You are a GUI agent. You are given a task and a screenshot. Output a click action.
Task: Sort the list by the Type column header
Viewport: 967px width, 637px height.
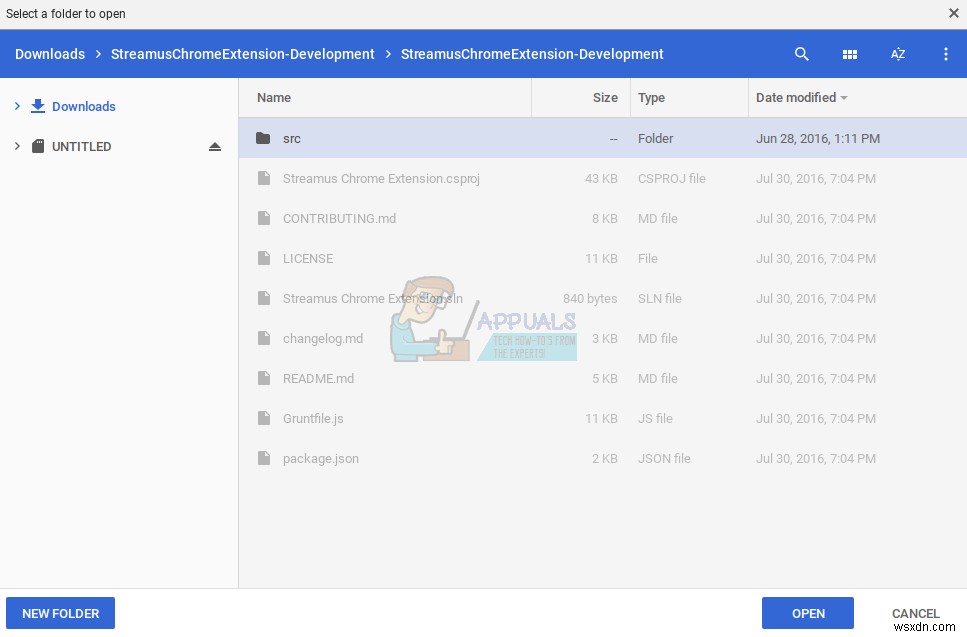651,97
